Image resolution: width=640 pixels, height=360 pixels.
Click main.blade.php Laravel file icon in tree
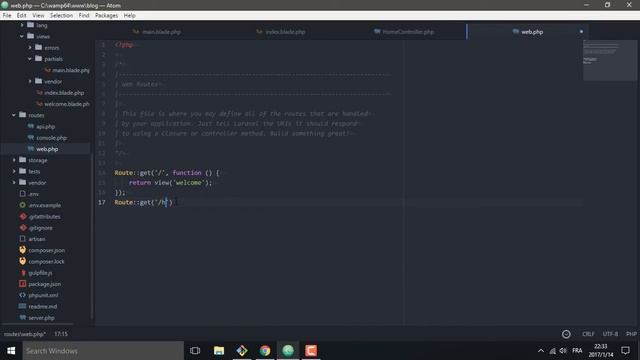pyautogui.click(x=47, y=70)
